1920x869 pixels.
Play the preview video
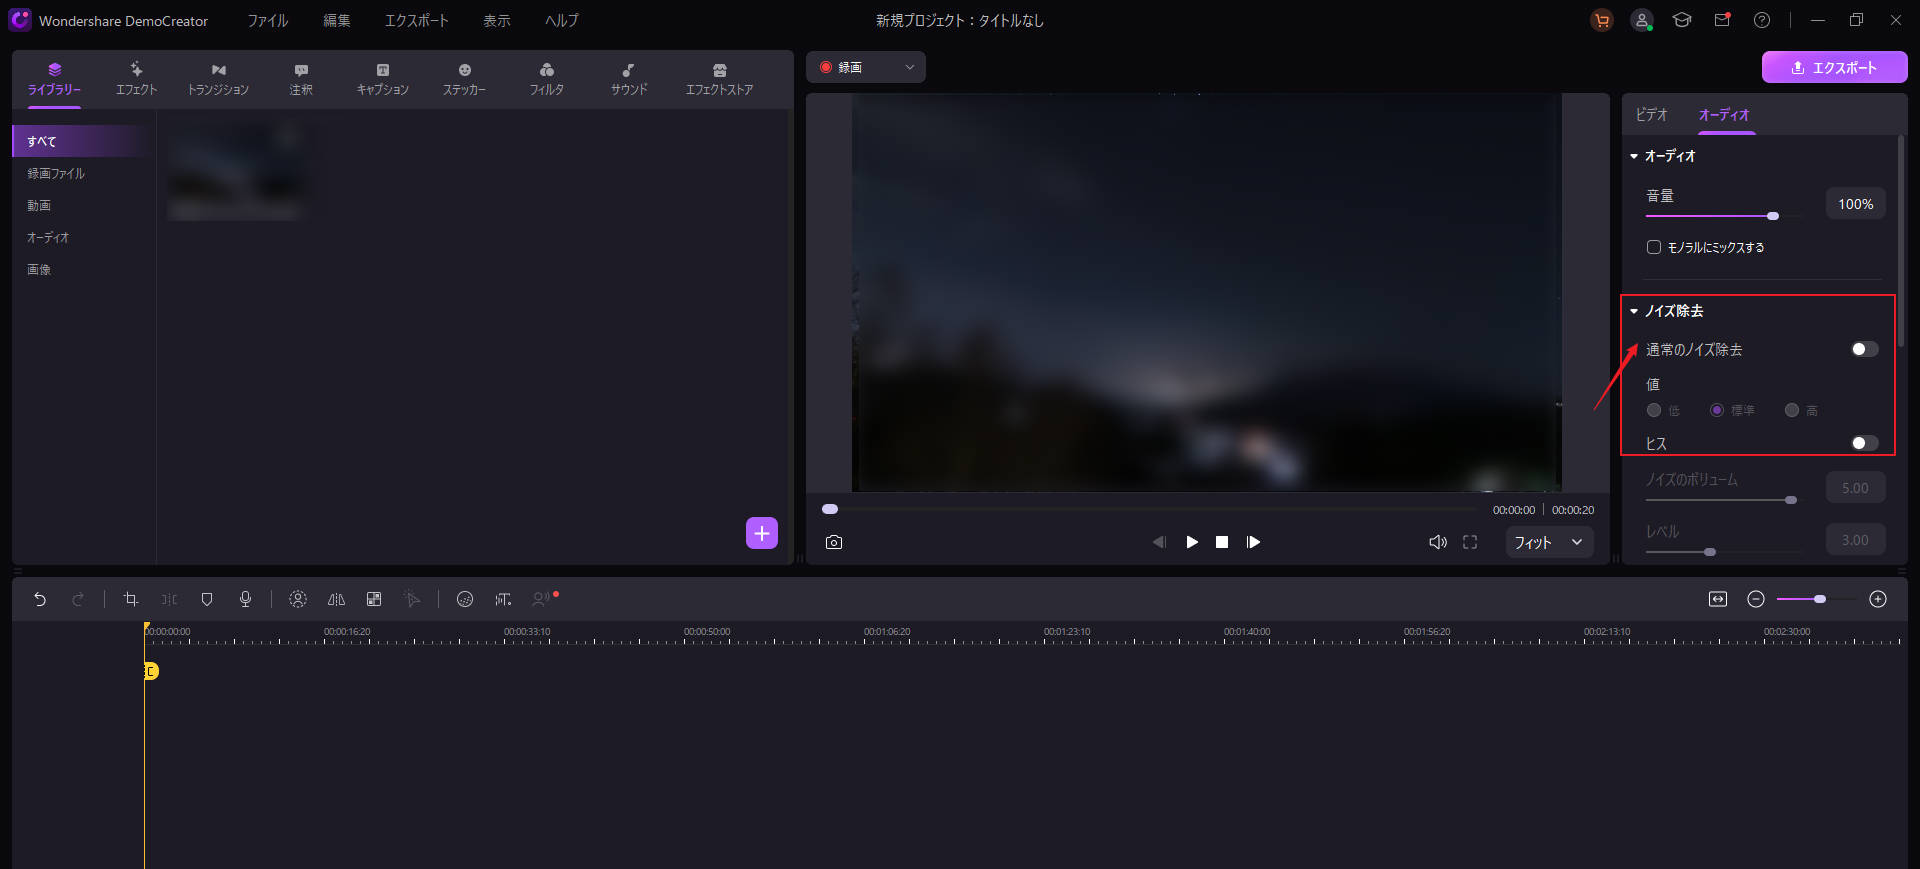coord(1192,542)
